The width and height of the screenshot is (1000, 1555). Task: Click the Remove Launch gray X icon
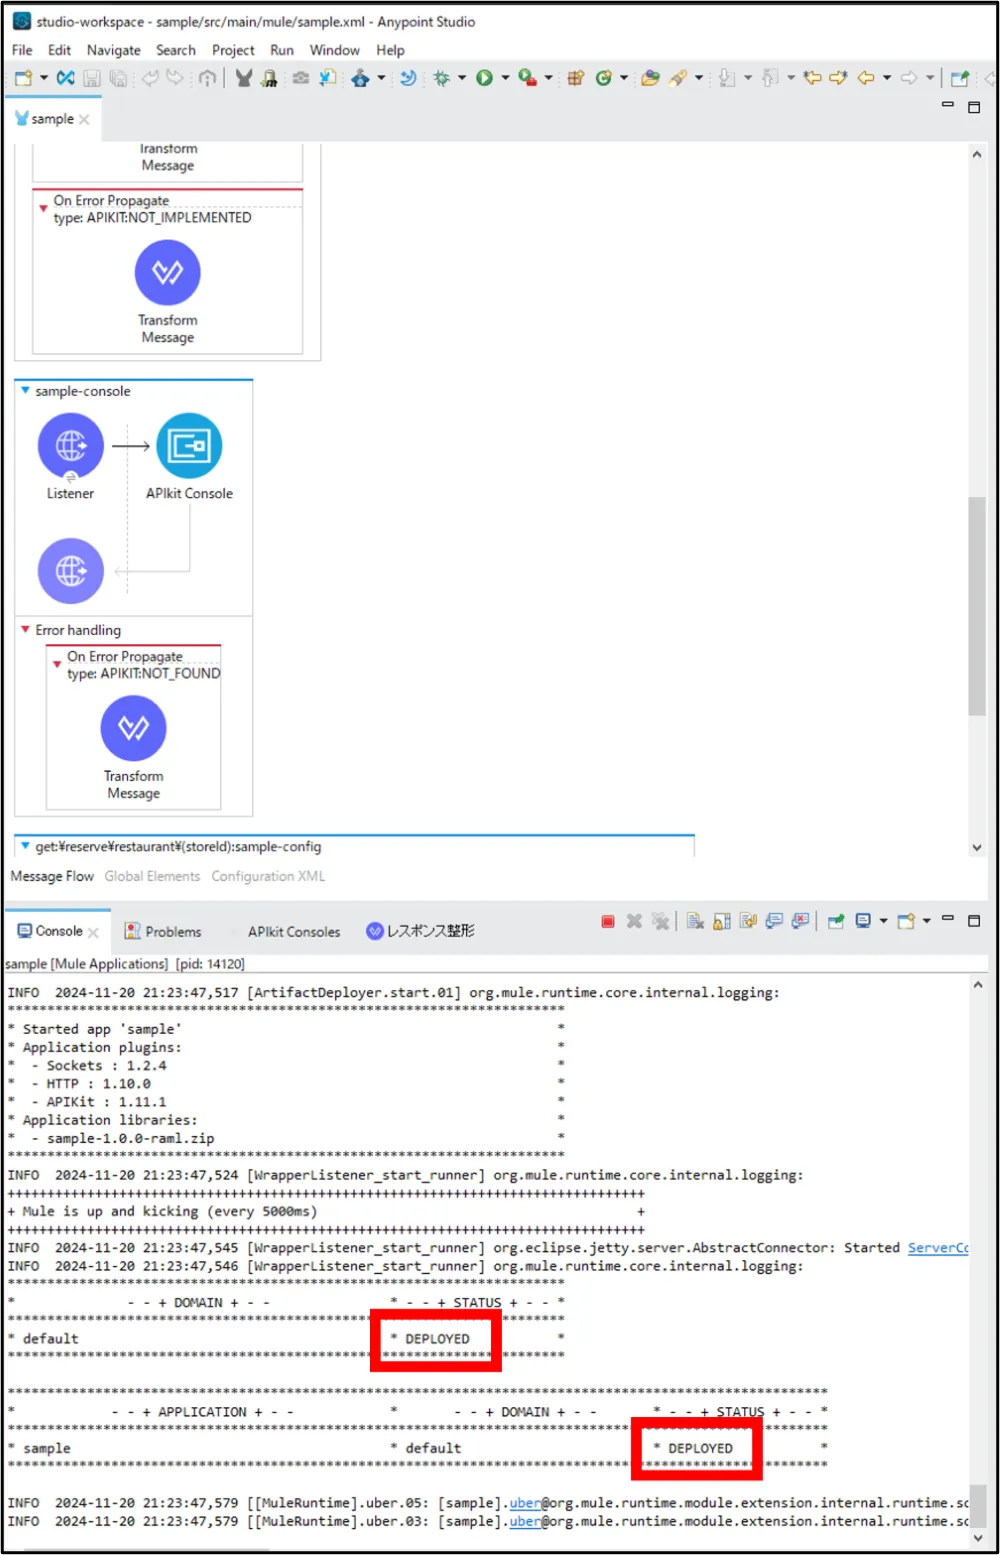pyautogui.click(x=634, y=922)
